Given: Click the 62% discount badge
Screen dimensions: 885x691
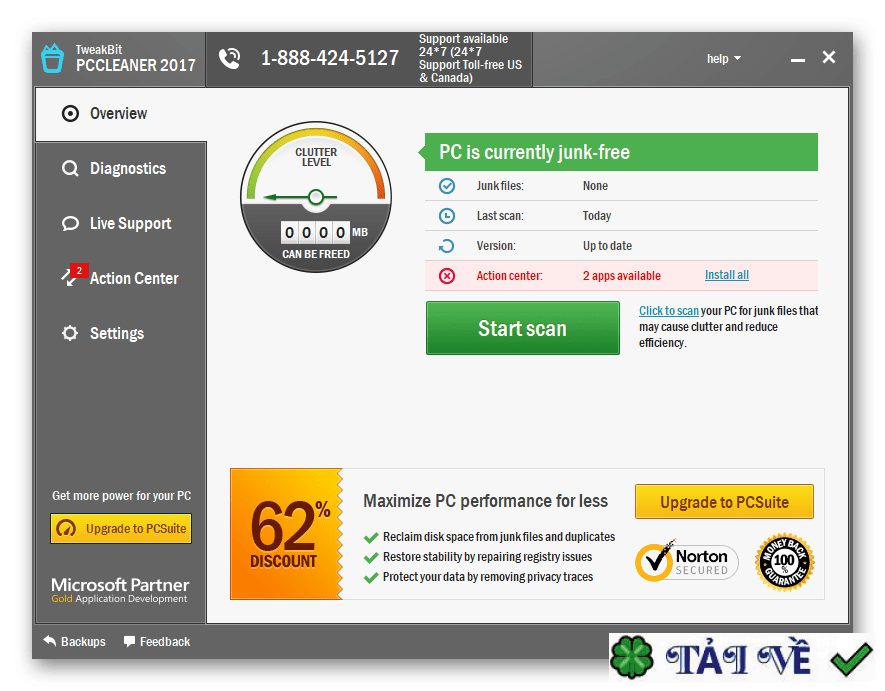Looking at the screenshot, I should pyautogui.click(x=286, y=533).
